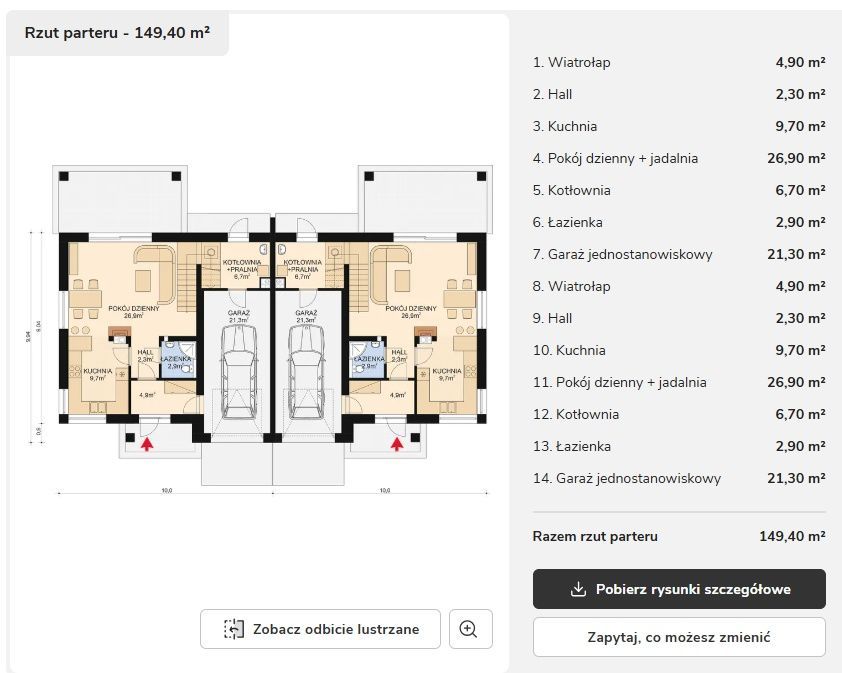
Task: Click the Razem rzut parteru total row
Action: (x=679, y=536)
